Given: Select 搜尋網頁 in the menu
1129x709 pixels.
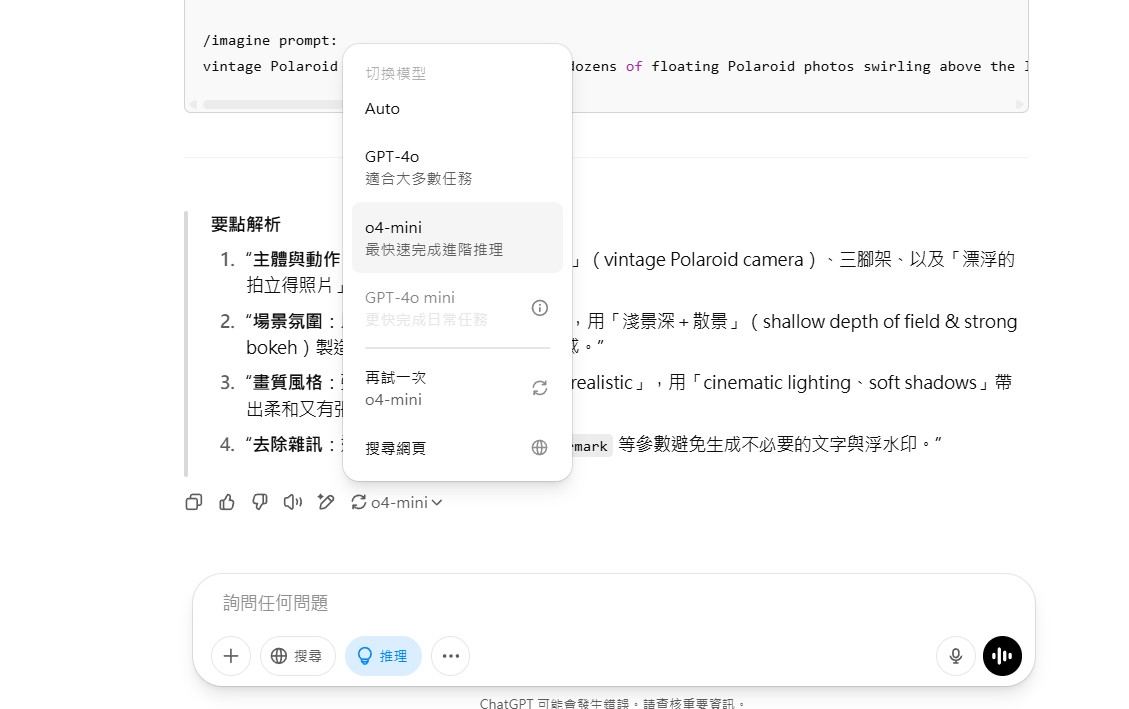Looking at the screenshot, I should click(x=457, y=448).
